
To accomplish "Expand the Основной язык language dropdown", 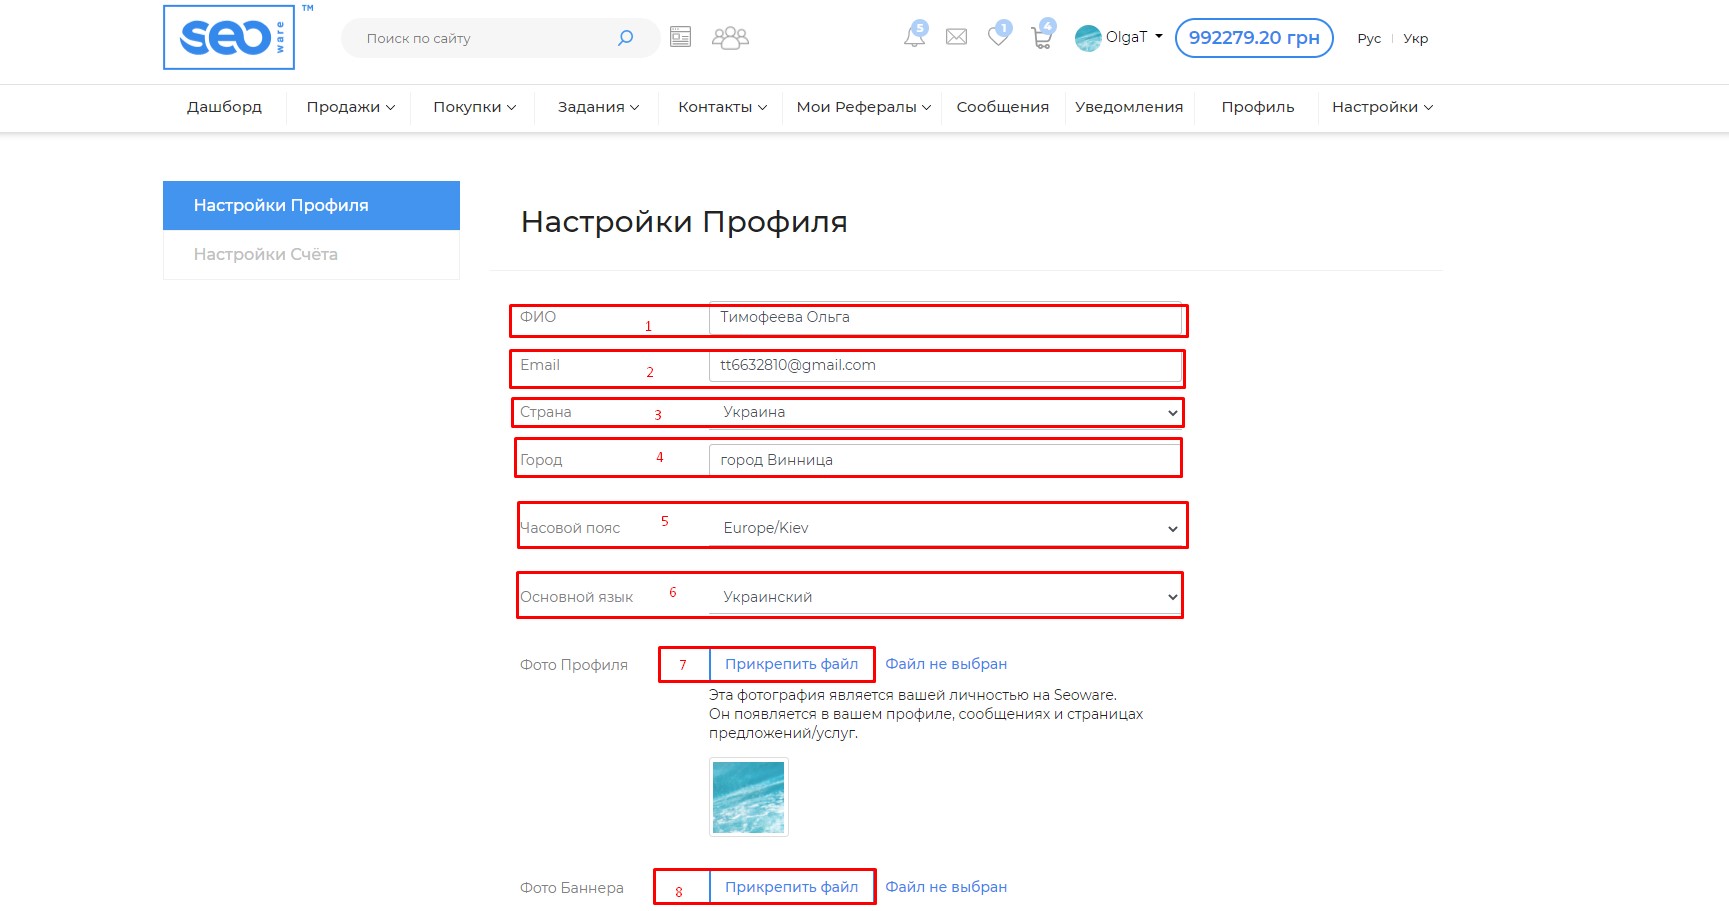I will coord(945,597).
